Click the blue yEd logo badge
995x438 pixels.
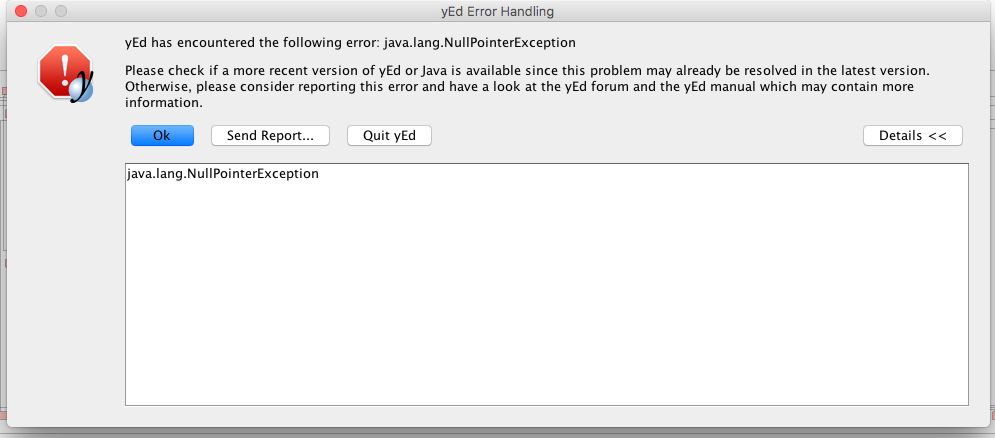(82, 90)
